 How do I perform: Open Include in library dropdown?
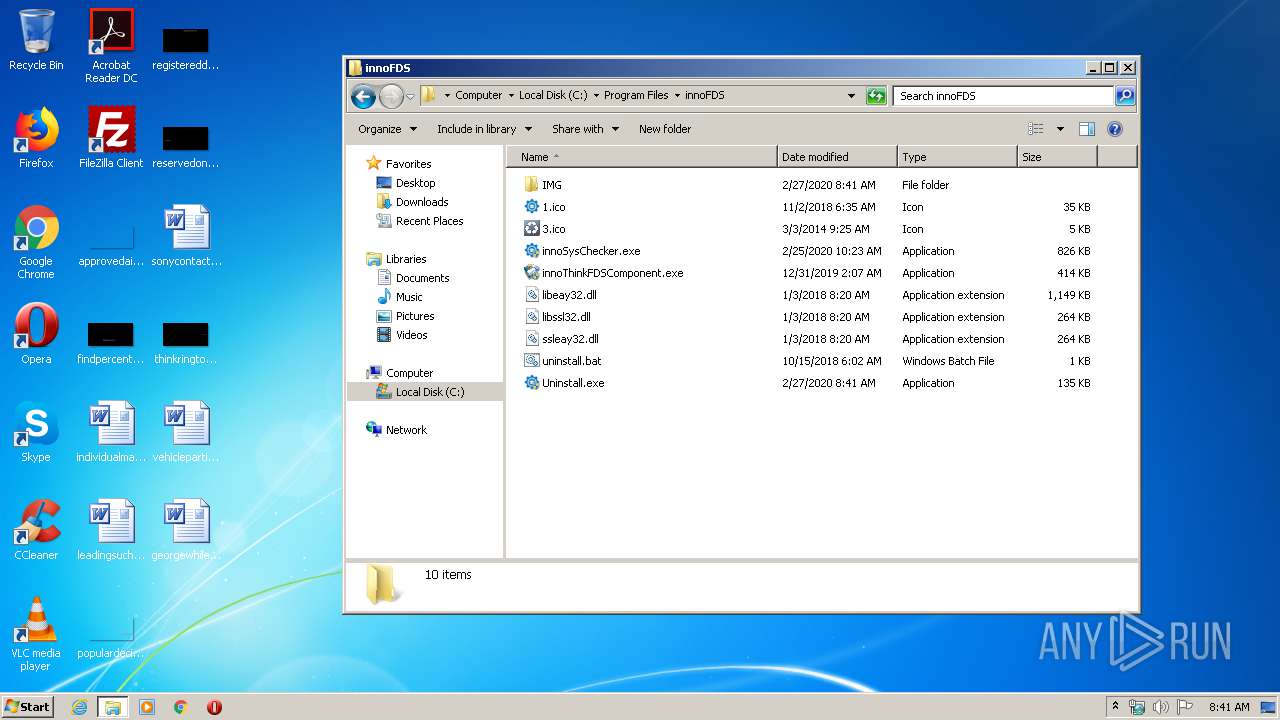[484, 129]
